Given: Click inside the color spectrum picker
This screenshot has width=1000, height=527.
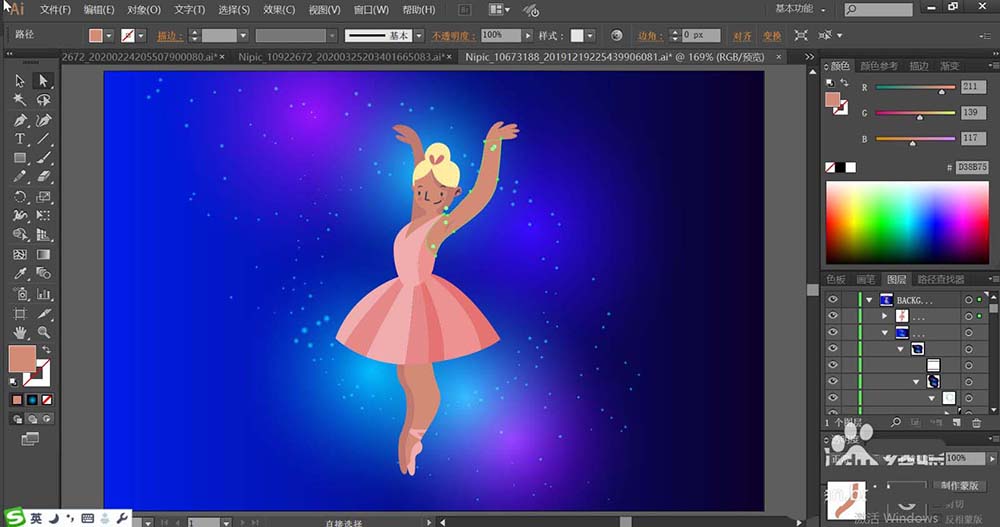Looking at the screenshot, I should (905, 222).
